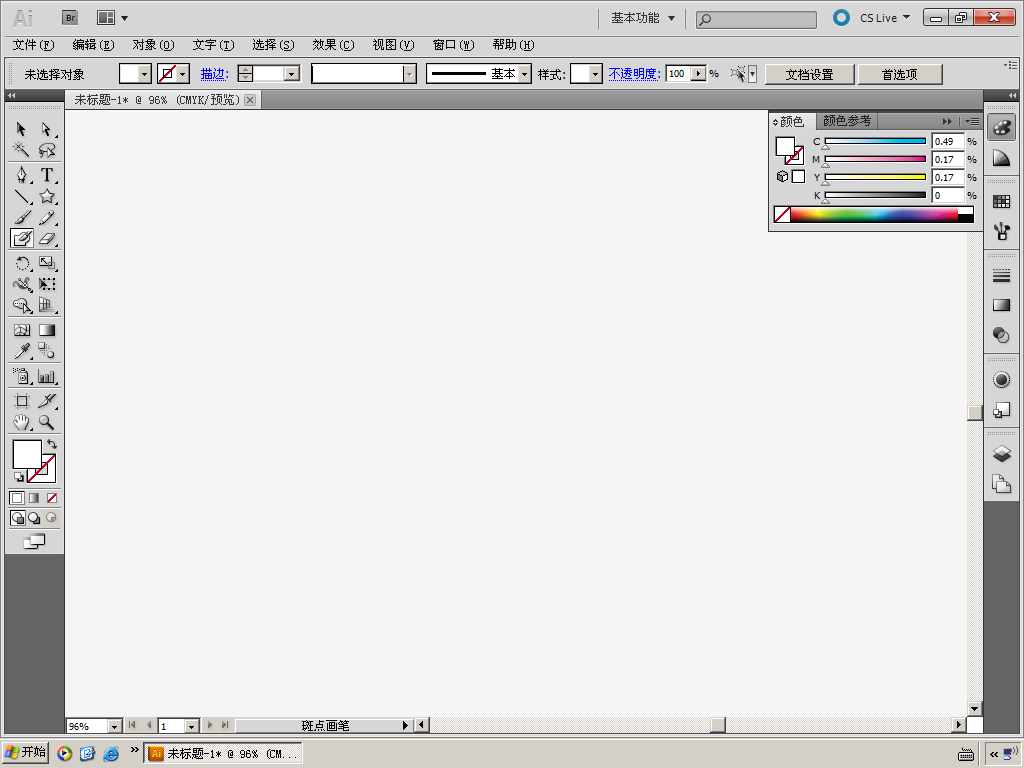Enable Draw Behind mode

tap(34, 518)
